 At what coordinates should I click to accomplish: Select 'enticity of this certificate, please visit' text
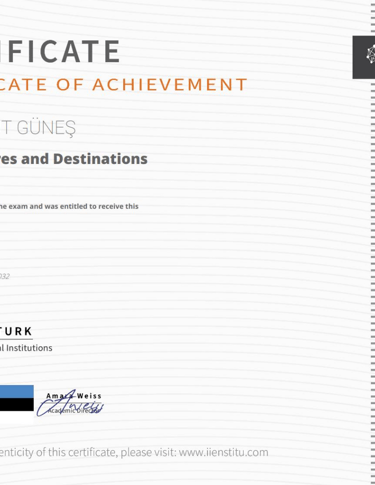(x=88, y=452)
